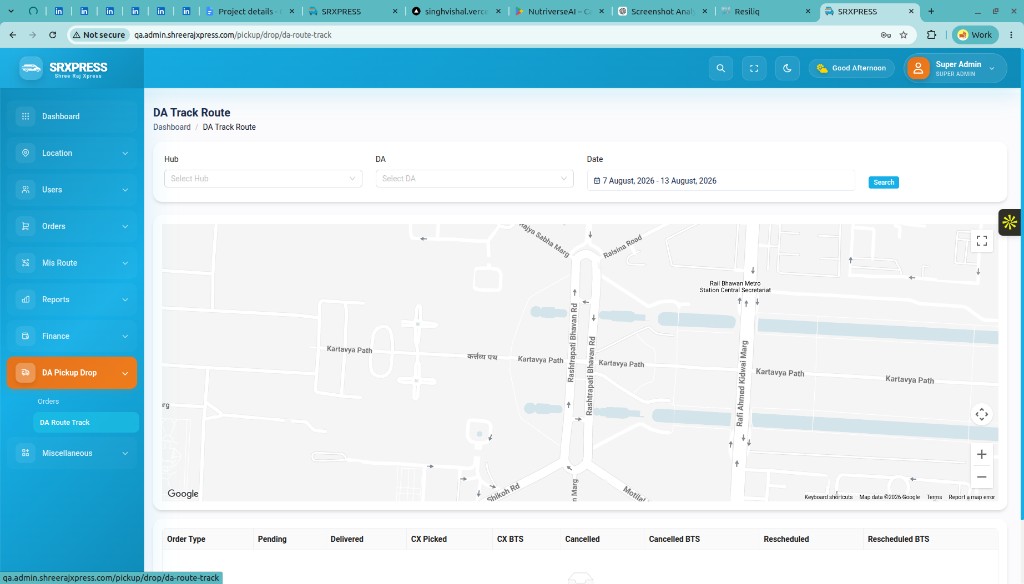Reload the current page

click(x=52, y=35)
